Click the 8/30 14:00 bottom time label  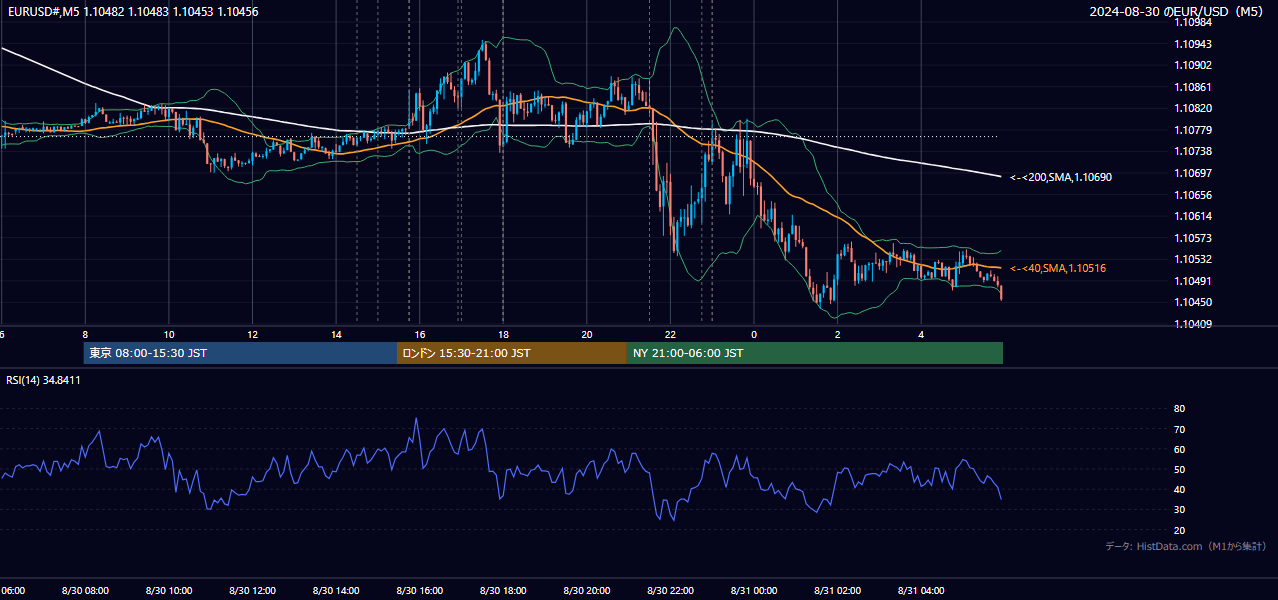click(x=336, y=591)
